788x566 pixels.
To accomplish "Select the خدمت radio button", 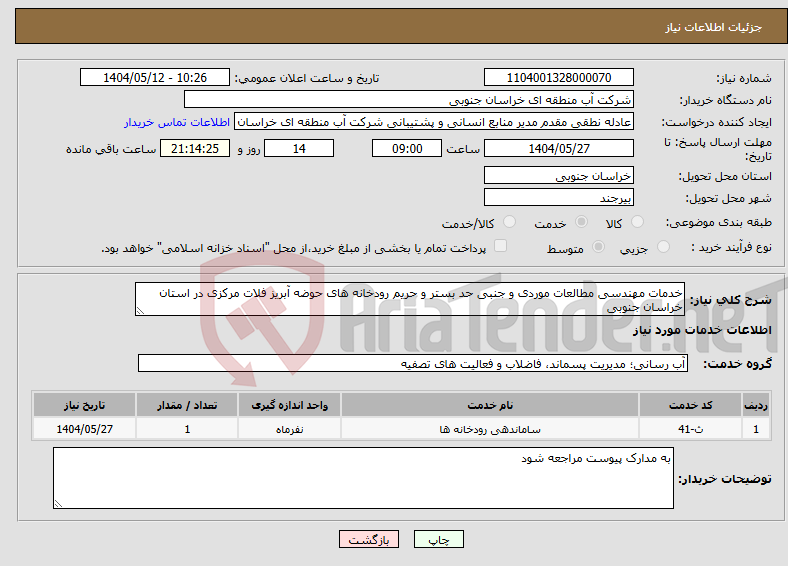I will tap(581, 222).
